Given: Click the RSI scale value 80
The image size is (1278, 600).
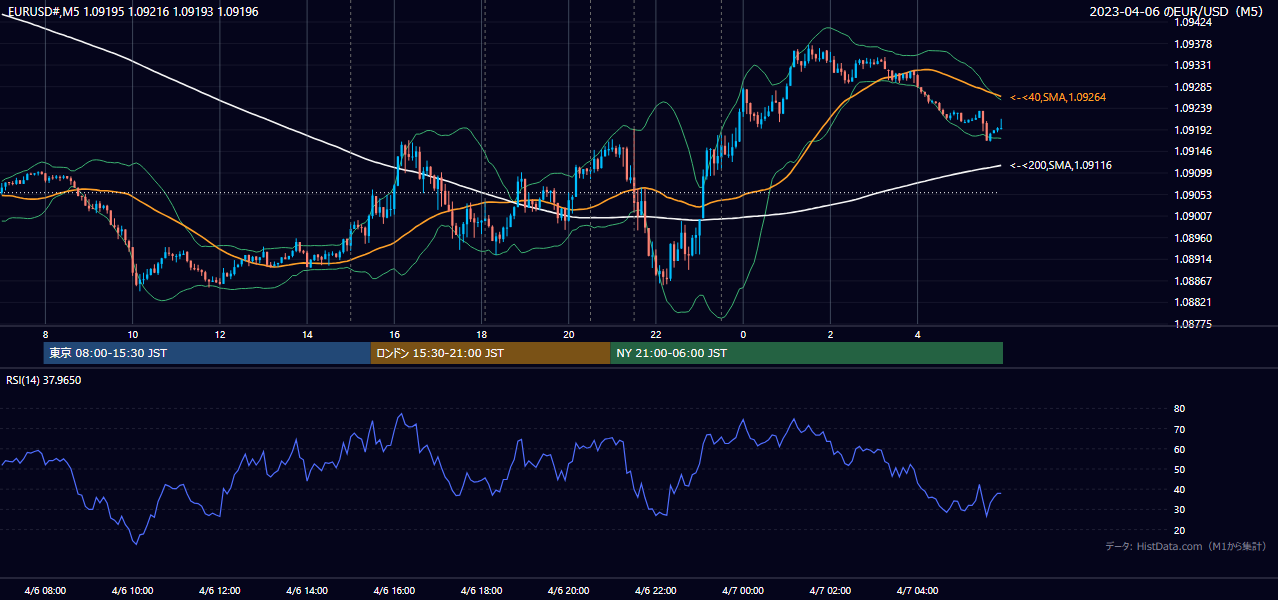Looking at the screenshot, I should (1180, 409).
